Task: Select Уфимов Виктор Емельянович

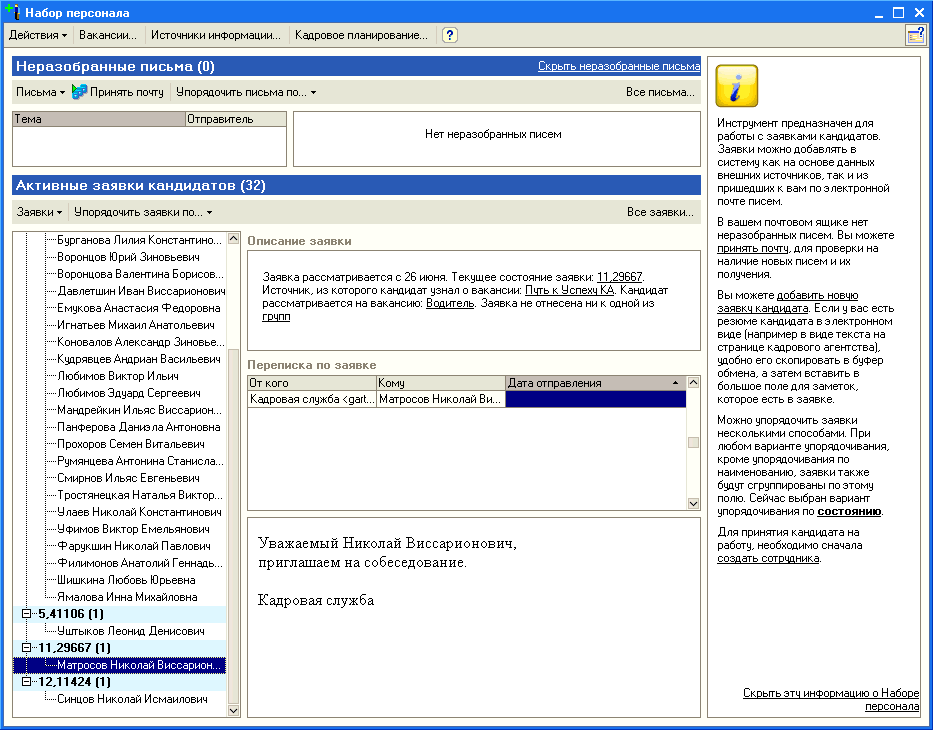Action: pyautogui.click(x=133, y=529)
